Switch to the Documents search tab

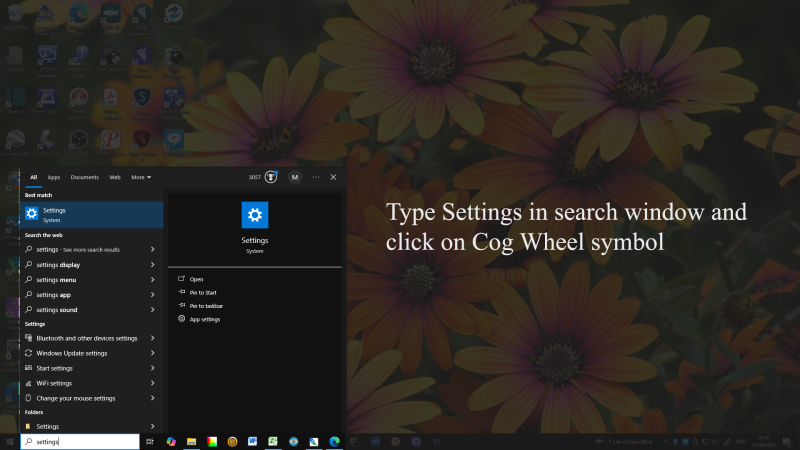pyautogui.click(x=85, y=177)
